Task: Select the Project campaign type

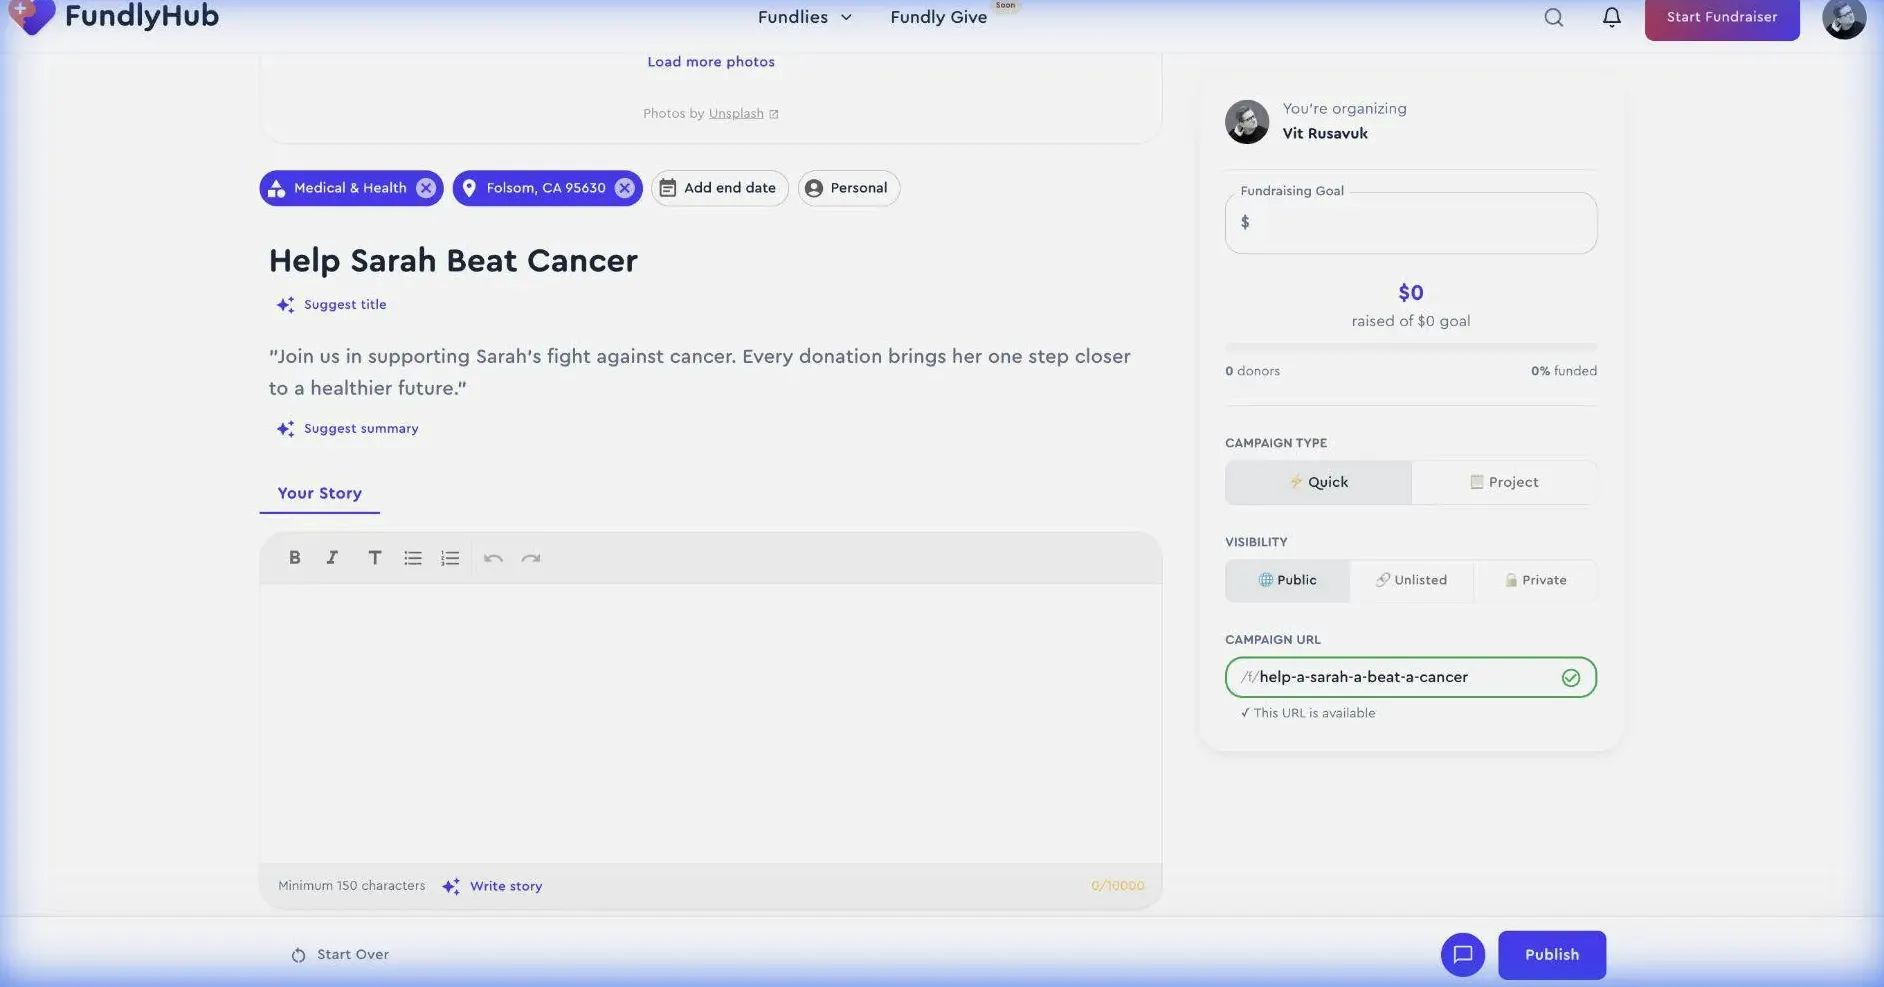Action: pos(1504,482)
